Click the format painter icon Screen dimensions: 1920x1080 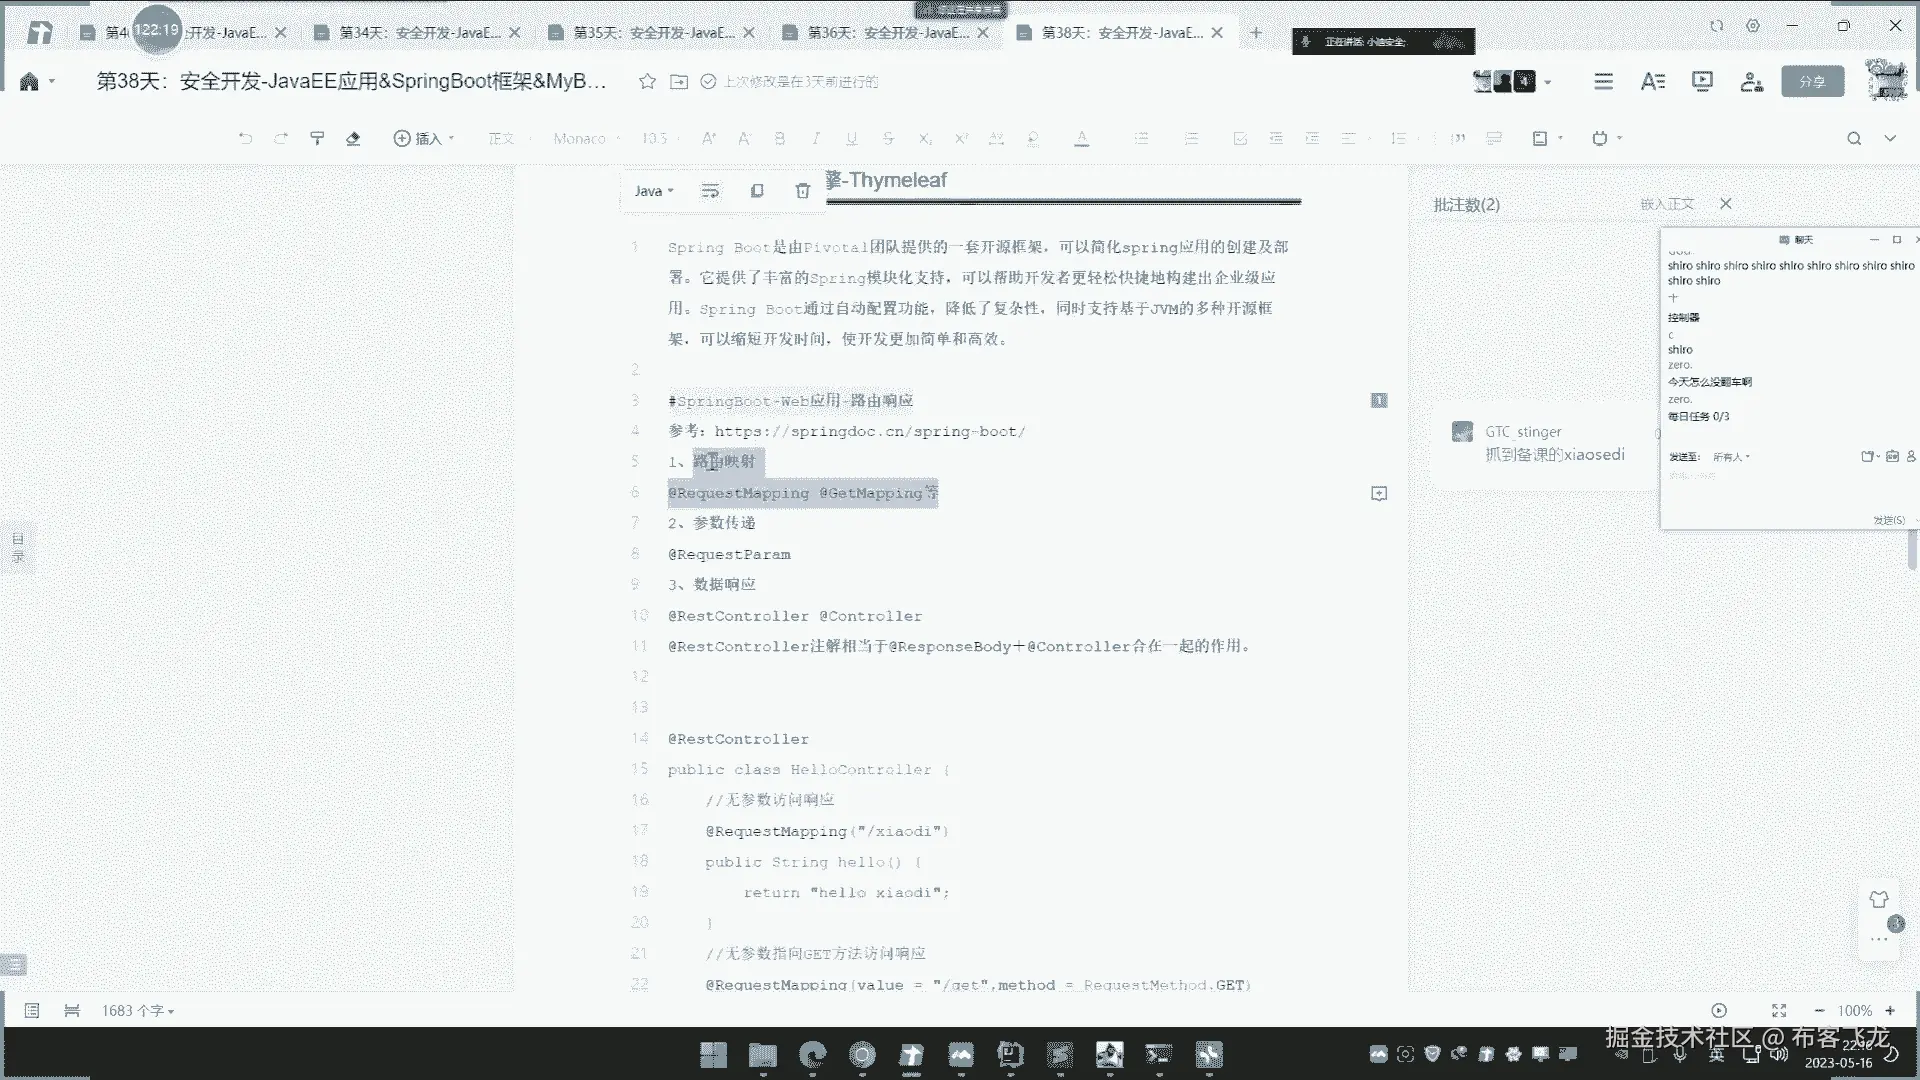(x=317, y=138)
